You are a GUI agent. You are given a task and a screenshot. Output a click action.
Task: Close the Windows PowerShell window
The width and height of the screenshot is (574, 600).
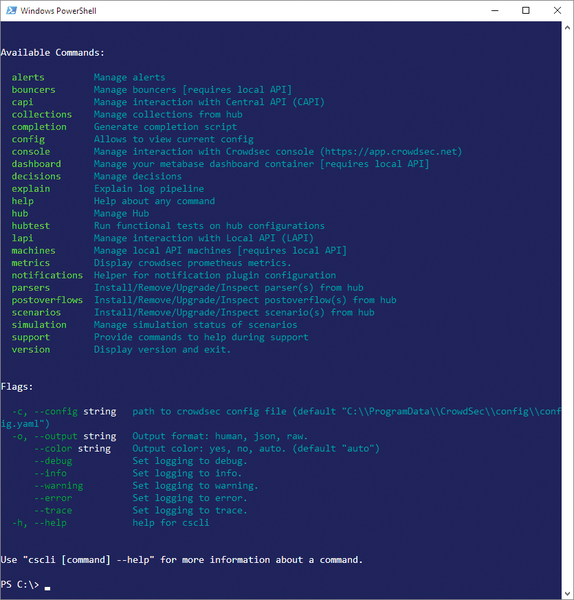click(557, 10)
